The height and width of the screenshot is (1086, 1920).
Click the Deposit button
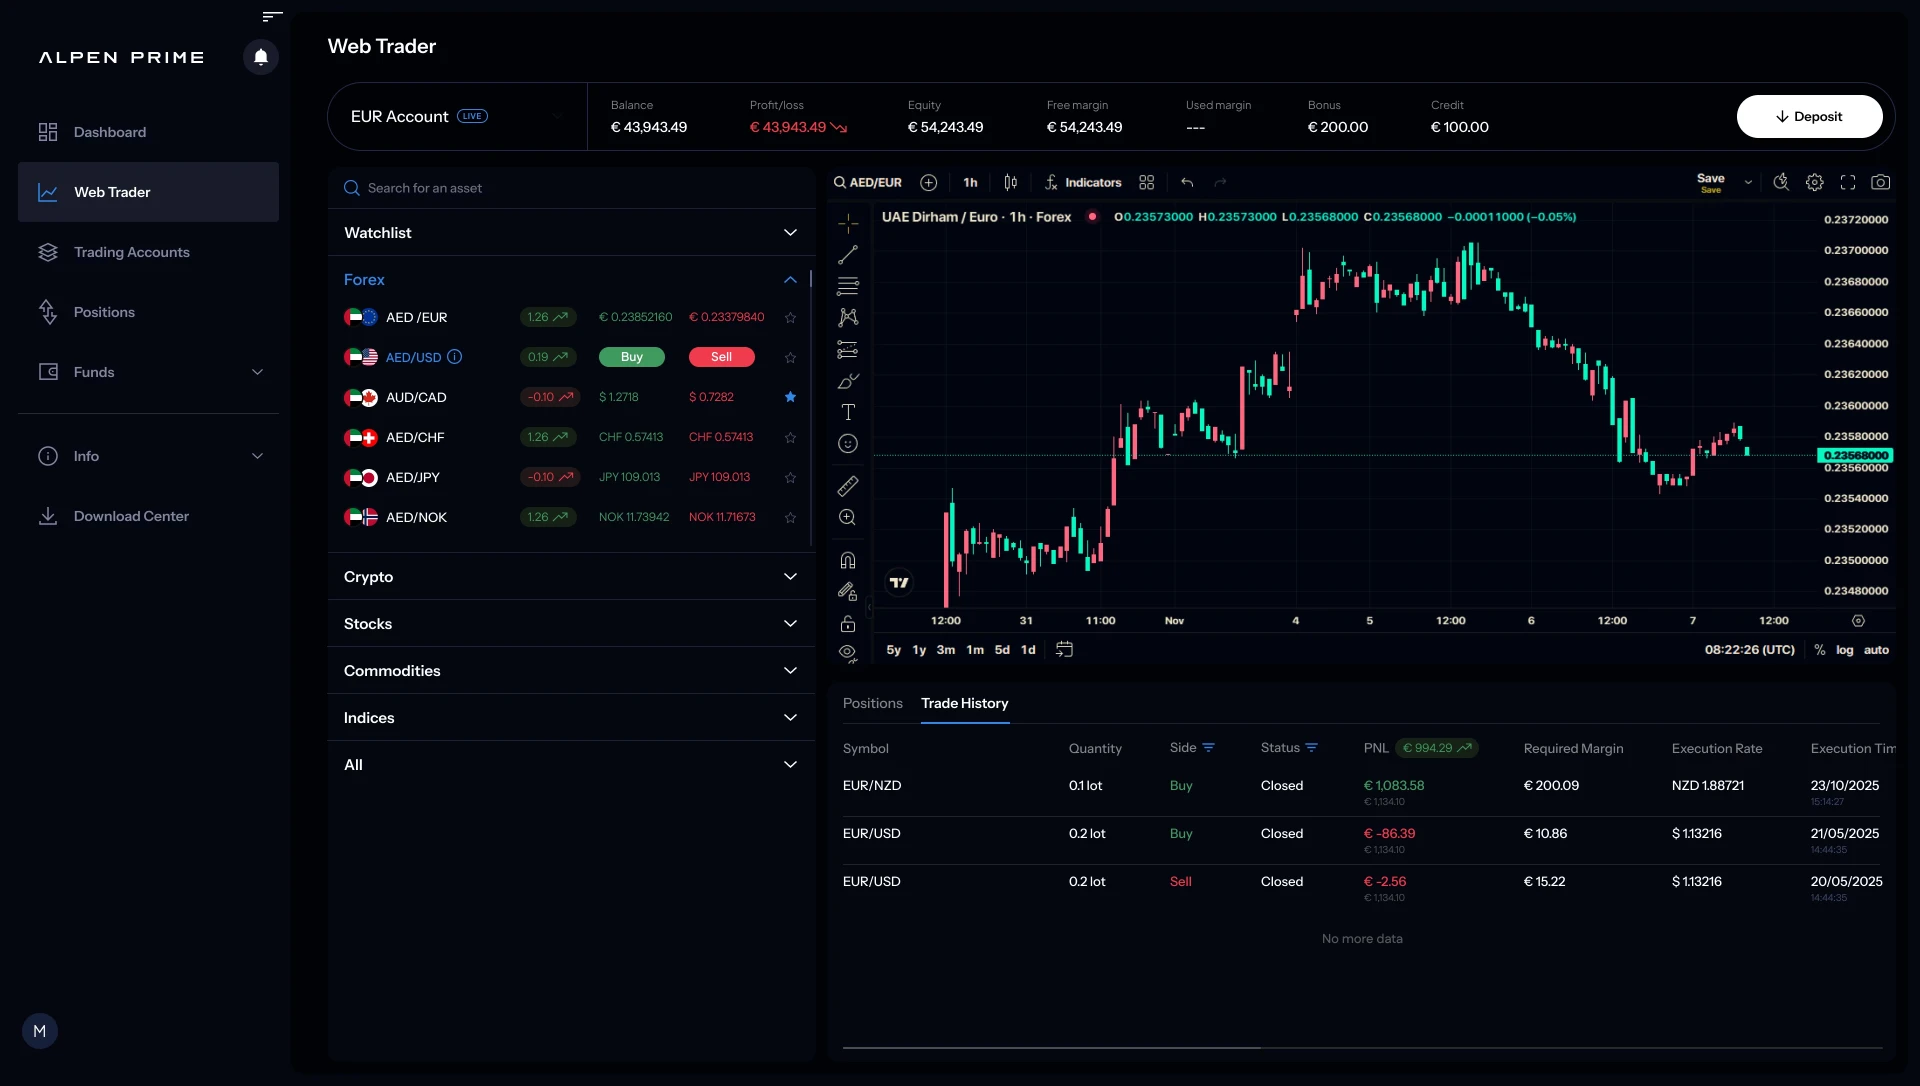[x=1809, y=117]
